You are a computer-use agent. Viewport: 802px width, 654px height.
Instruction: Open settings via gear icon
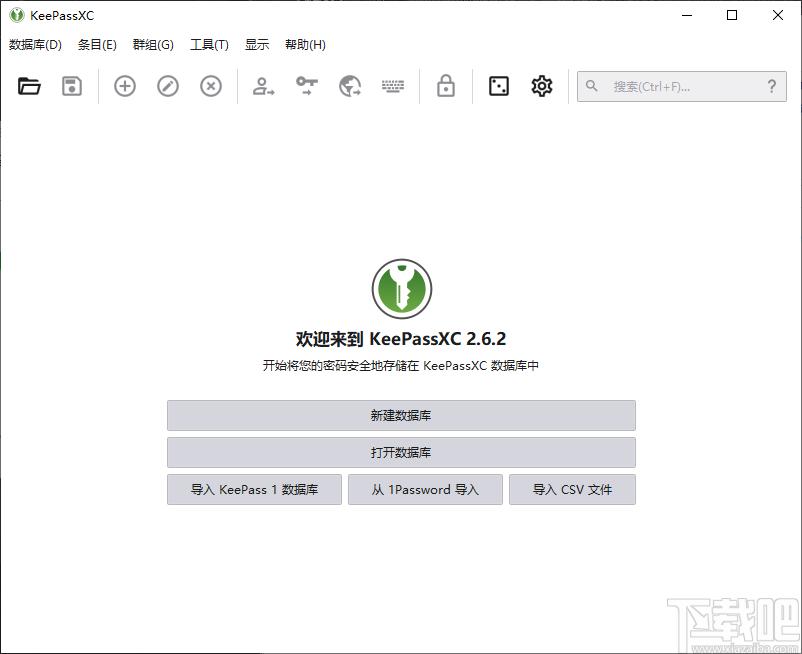point(542,86)
